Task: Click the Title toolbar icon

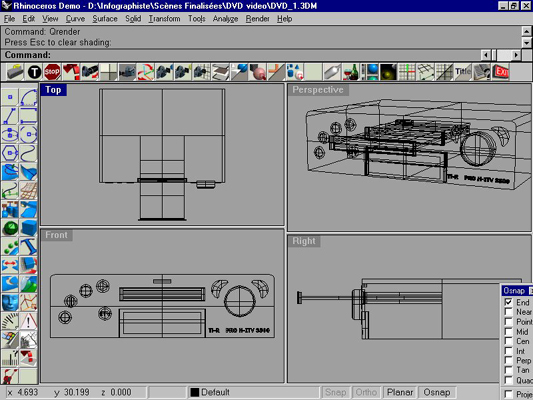Action: click(x=463, y=72)
